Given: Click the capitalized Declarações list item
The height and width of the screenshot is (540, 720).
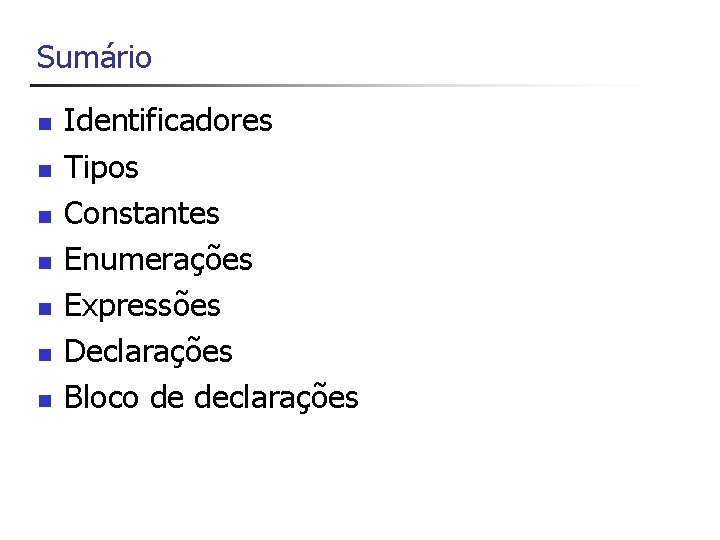Looking at the screenshot, I should click(148, 352).
